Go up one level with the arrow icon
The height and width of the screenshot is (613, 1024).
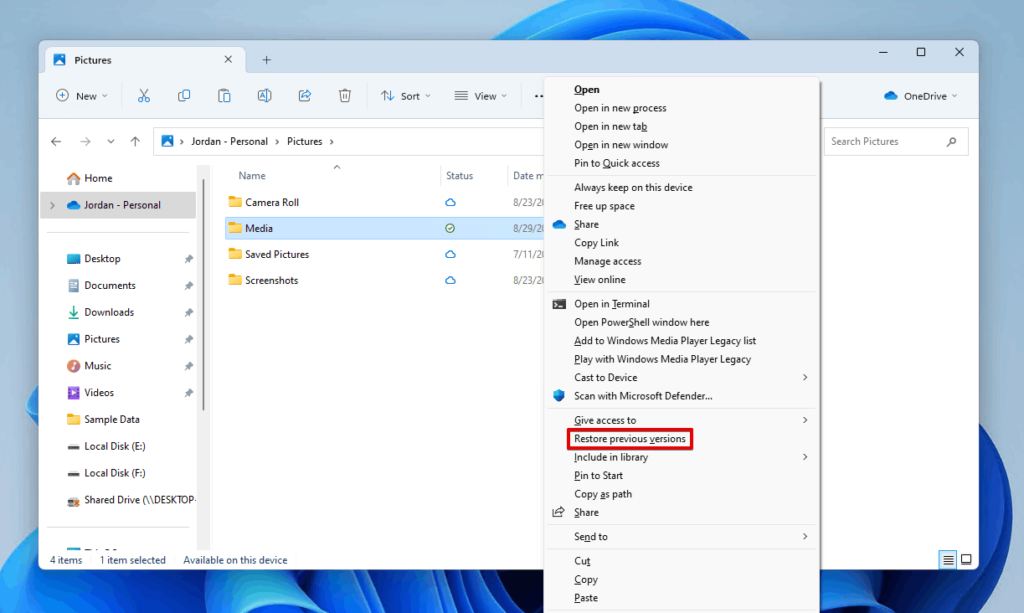(x=135, y=141)
